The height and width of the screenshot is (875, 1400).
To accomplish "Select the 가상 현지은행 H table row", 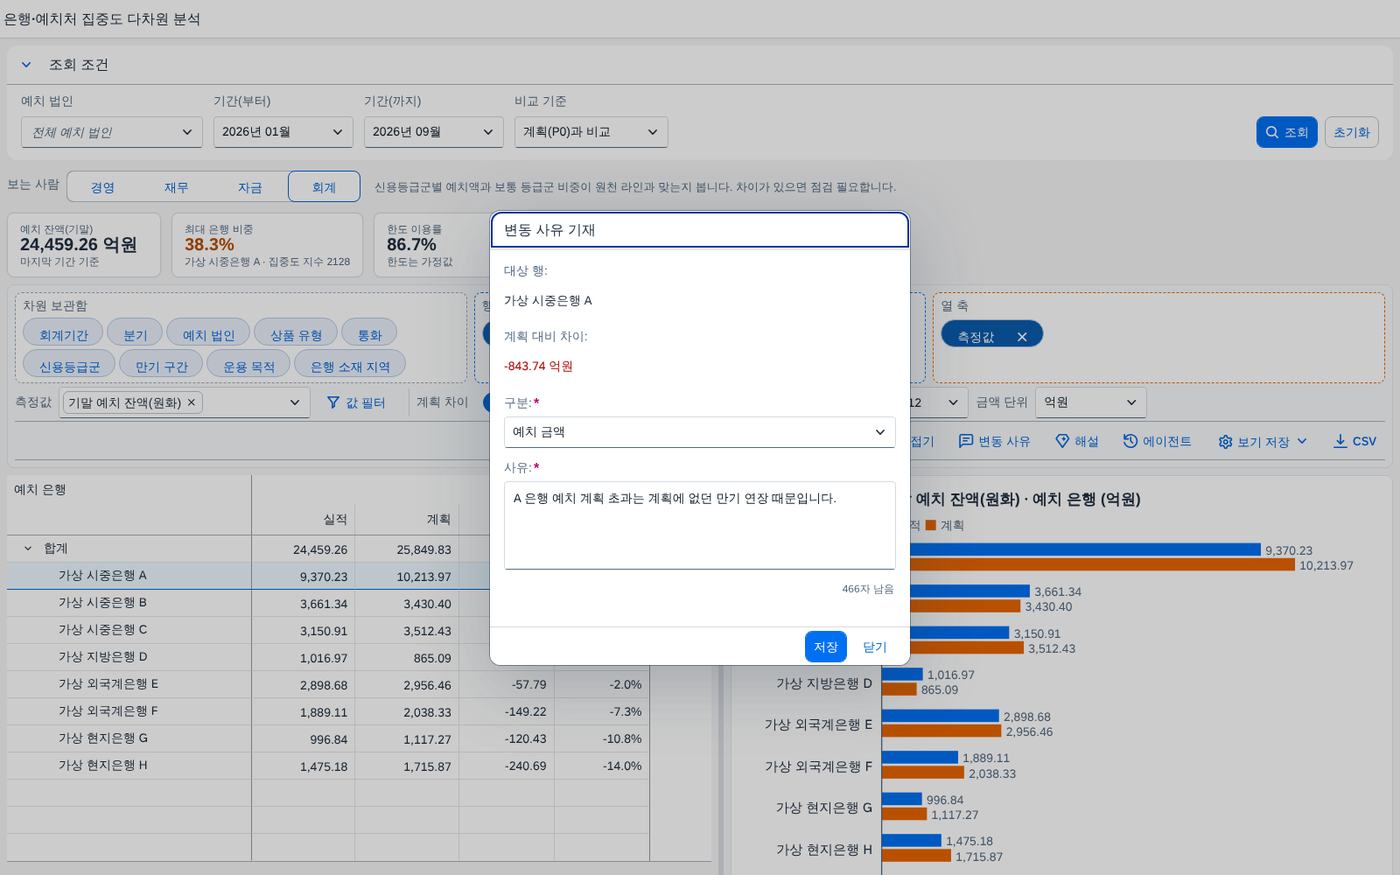I will 328,765.
